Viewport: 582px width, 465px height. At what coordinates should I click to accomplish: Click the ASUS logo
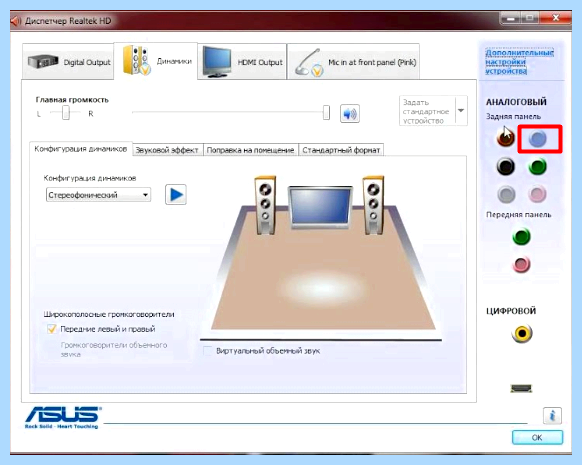[x=62, y=417]
